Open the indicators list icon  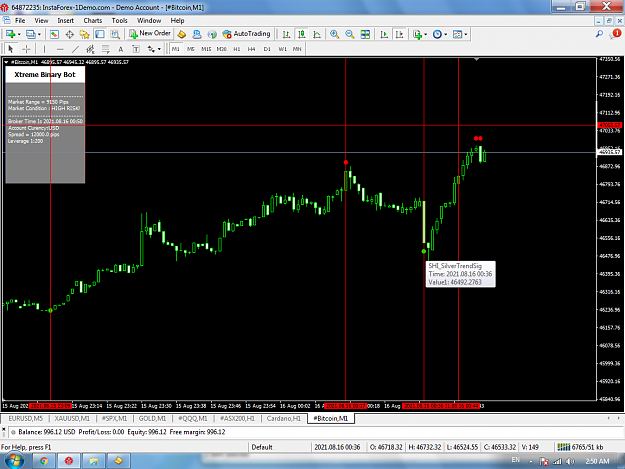coord(417,34)
